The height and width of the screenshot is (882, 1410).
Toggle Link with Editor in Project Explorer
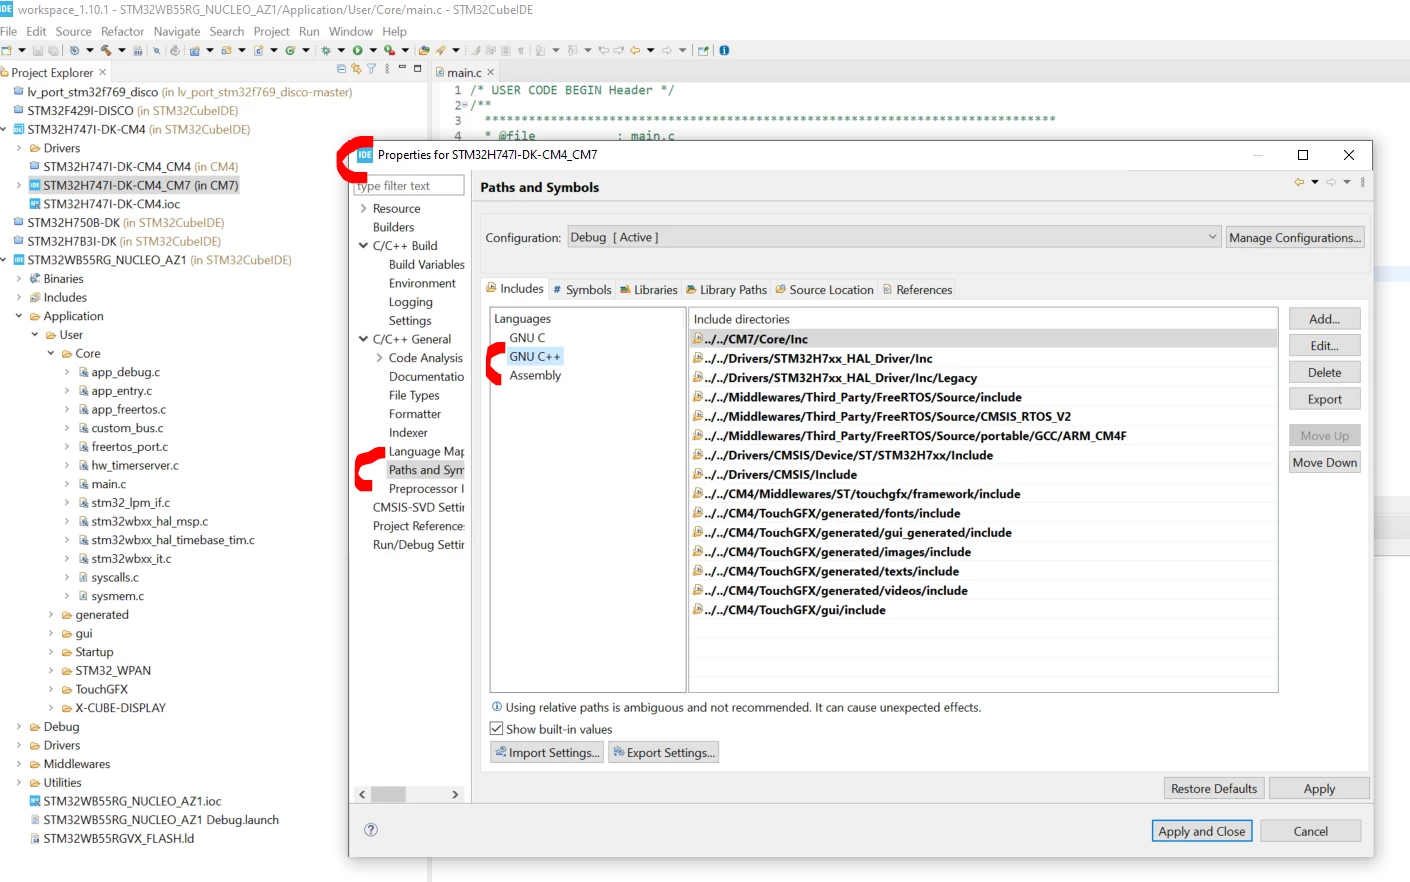coord(356,69)
